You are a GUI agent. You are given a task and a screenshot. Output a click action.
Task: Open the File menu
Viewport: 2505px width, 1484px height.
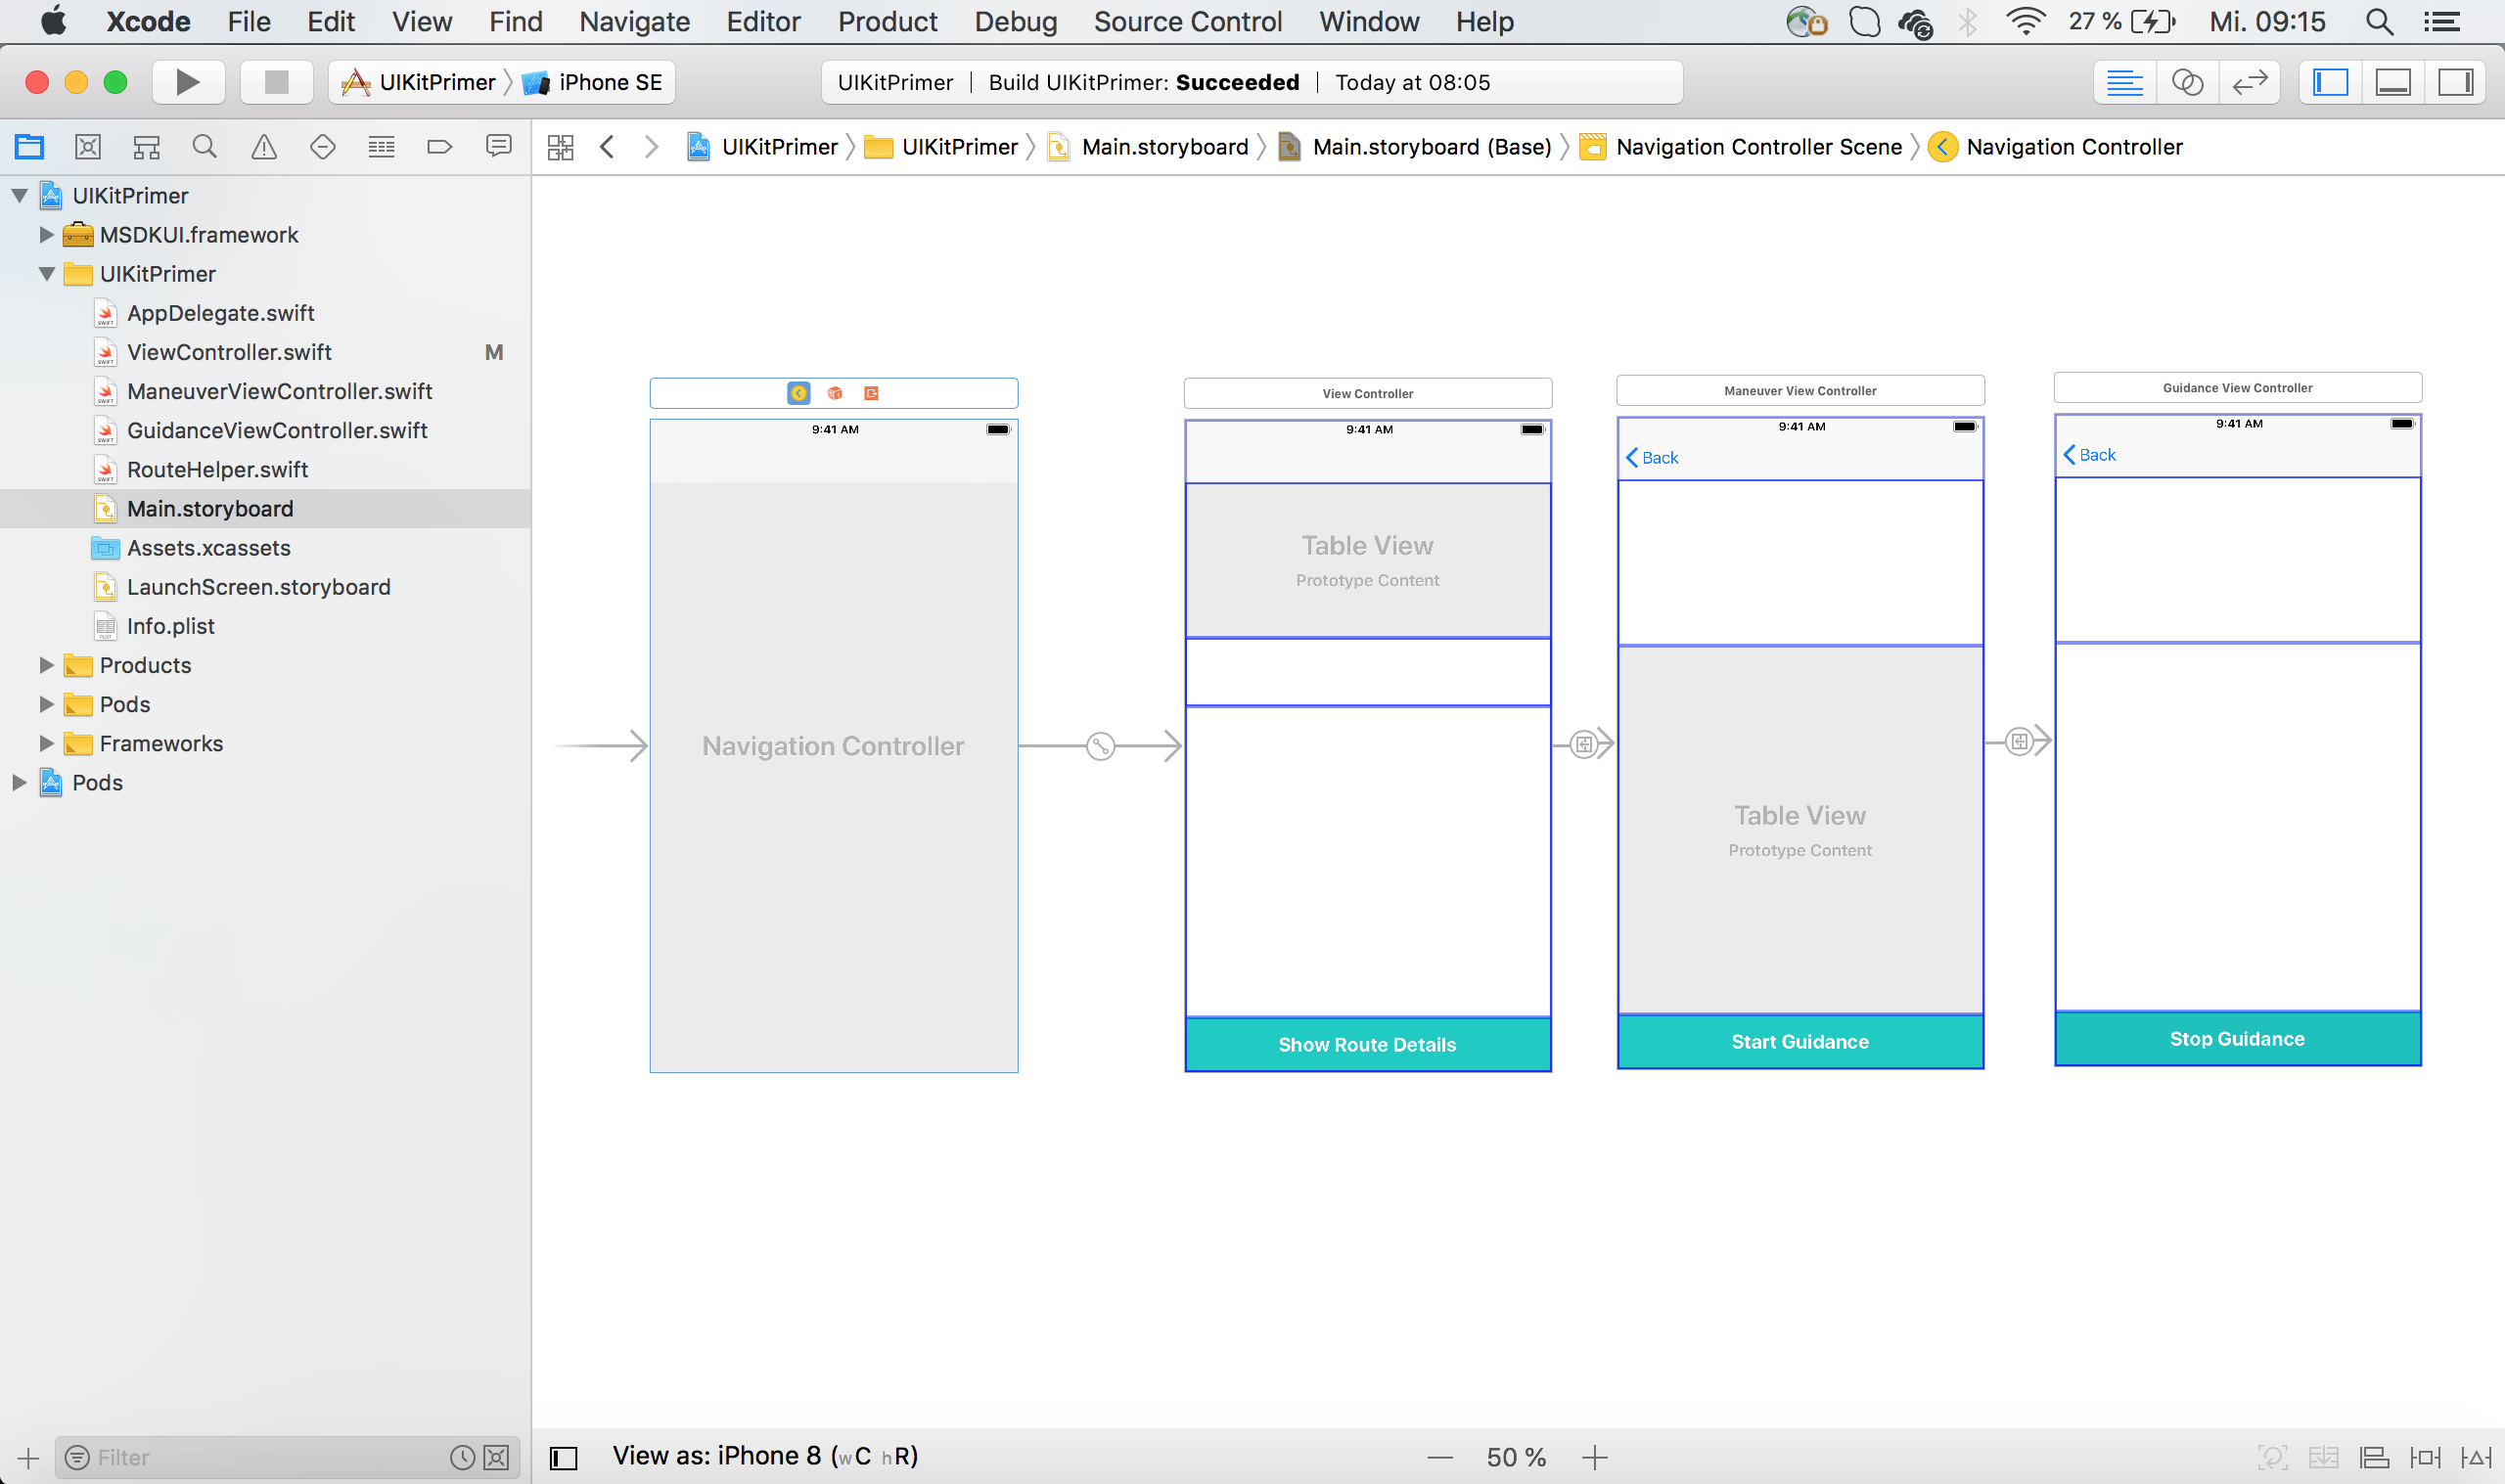[248, 21]
